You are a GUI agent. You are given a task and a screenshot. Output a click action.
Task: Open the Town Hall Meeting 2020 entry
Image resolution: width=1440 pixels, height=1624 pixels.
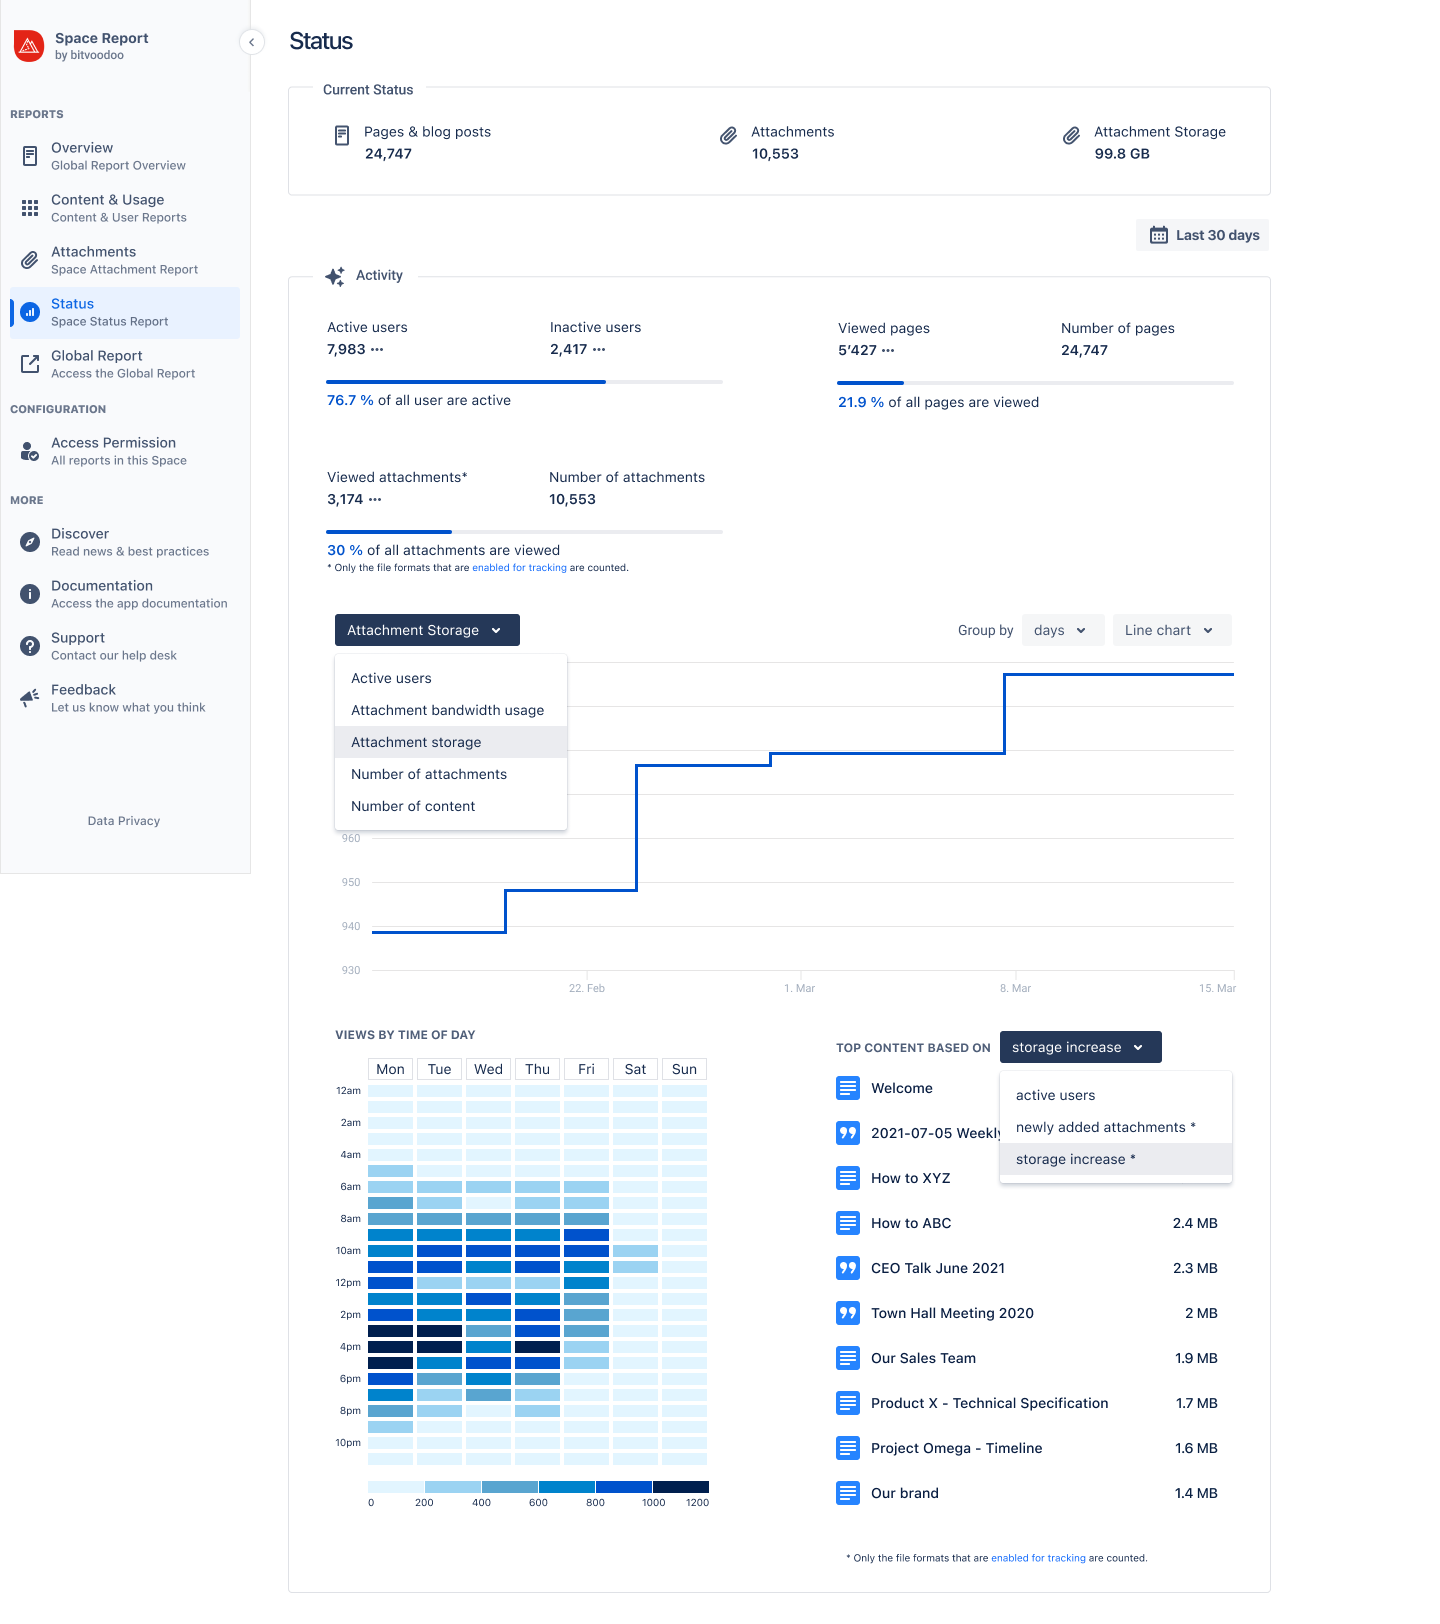point(952,1313)
